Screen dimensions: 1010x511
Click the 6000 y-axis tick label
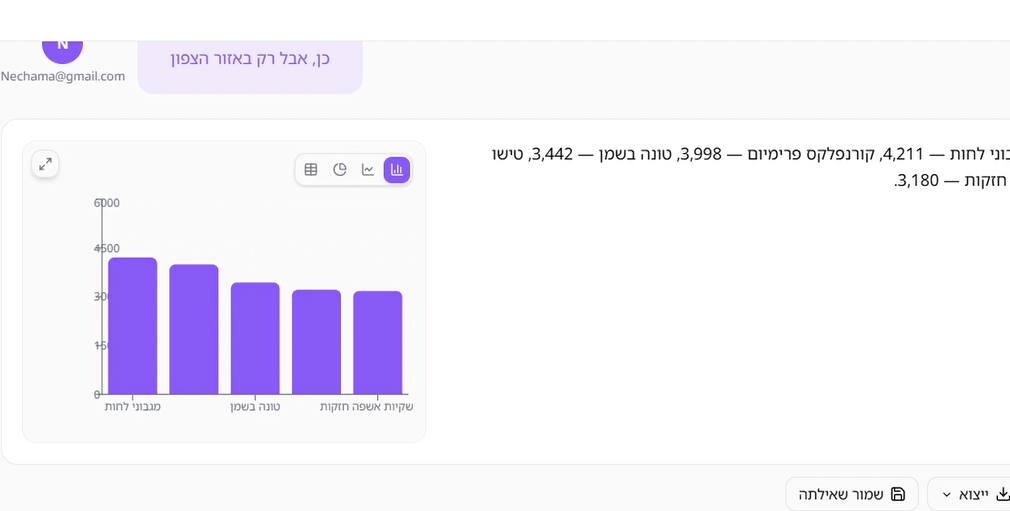click(107, 203)
